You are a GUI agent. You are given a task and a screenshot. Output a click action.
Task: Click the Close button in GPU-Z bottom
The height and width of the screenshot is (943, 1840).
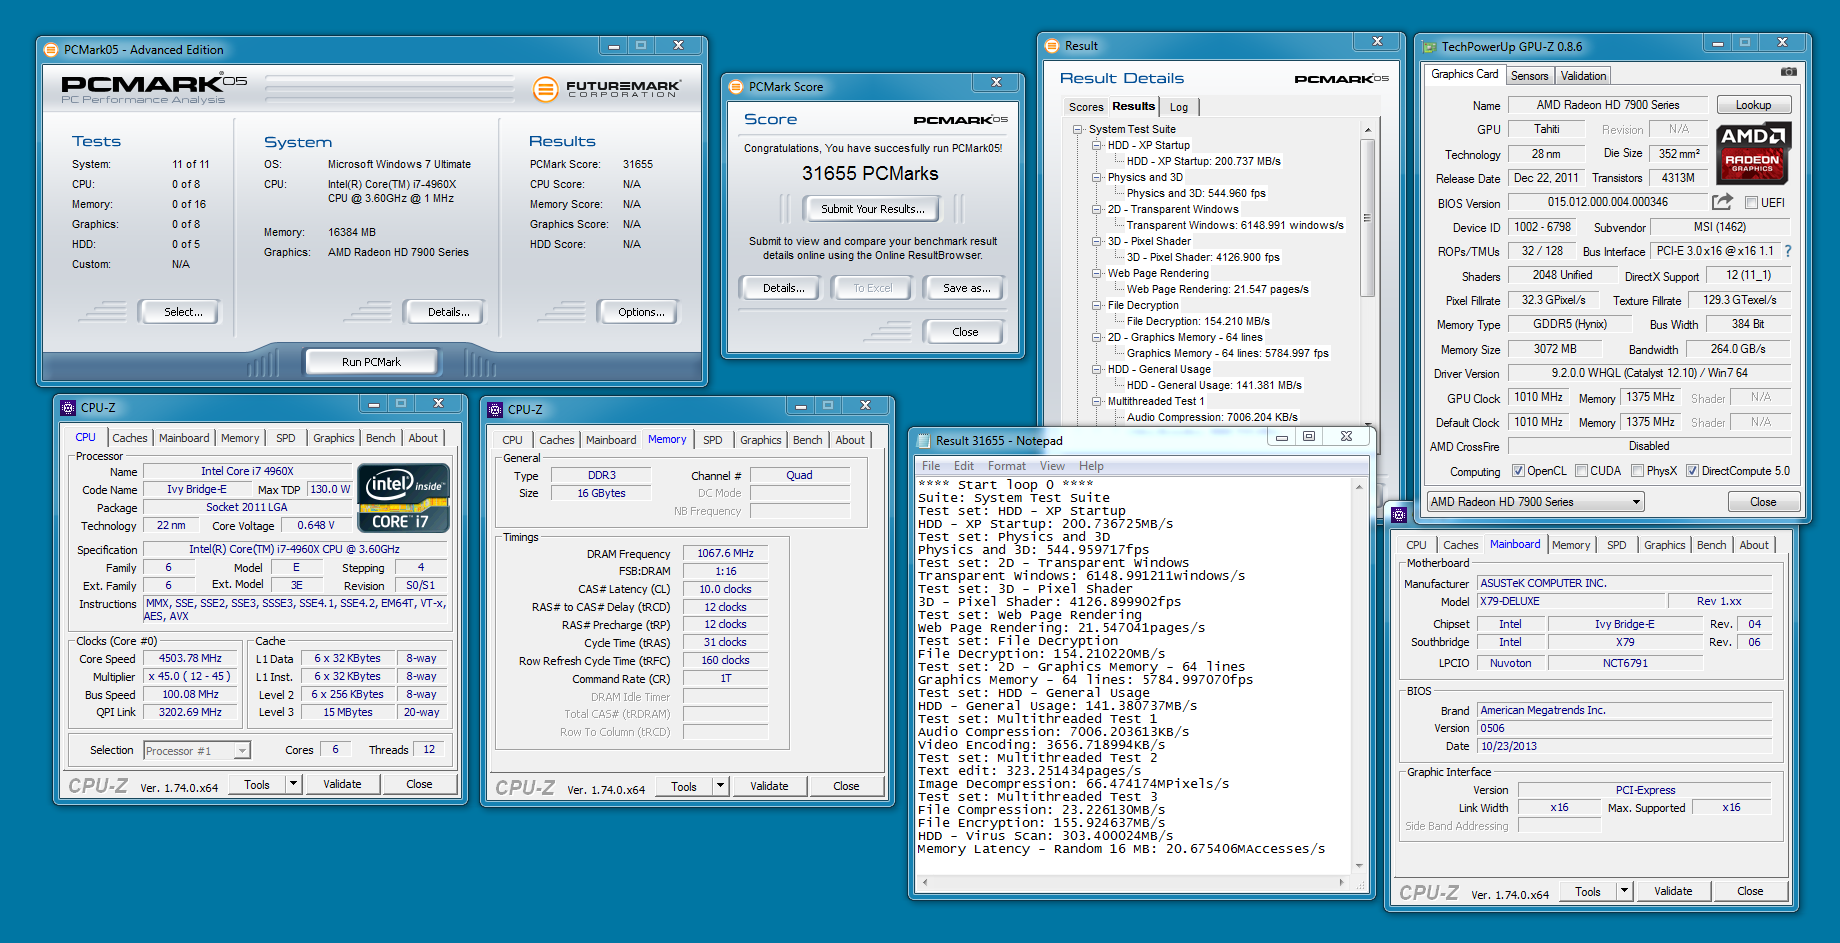(x=1763, y=502)
